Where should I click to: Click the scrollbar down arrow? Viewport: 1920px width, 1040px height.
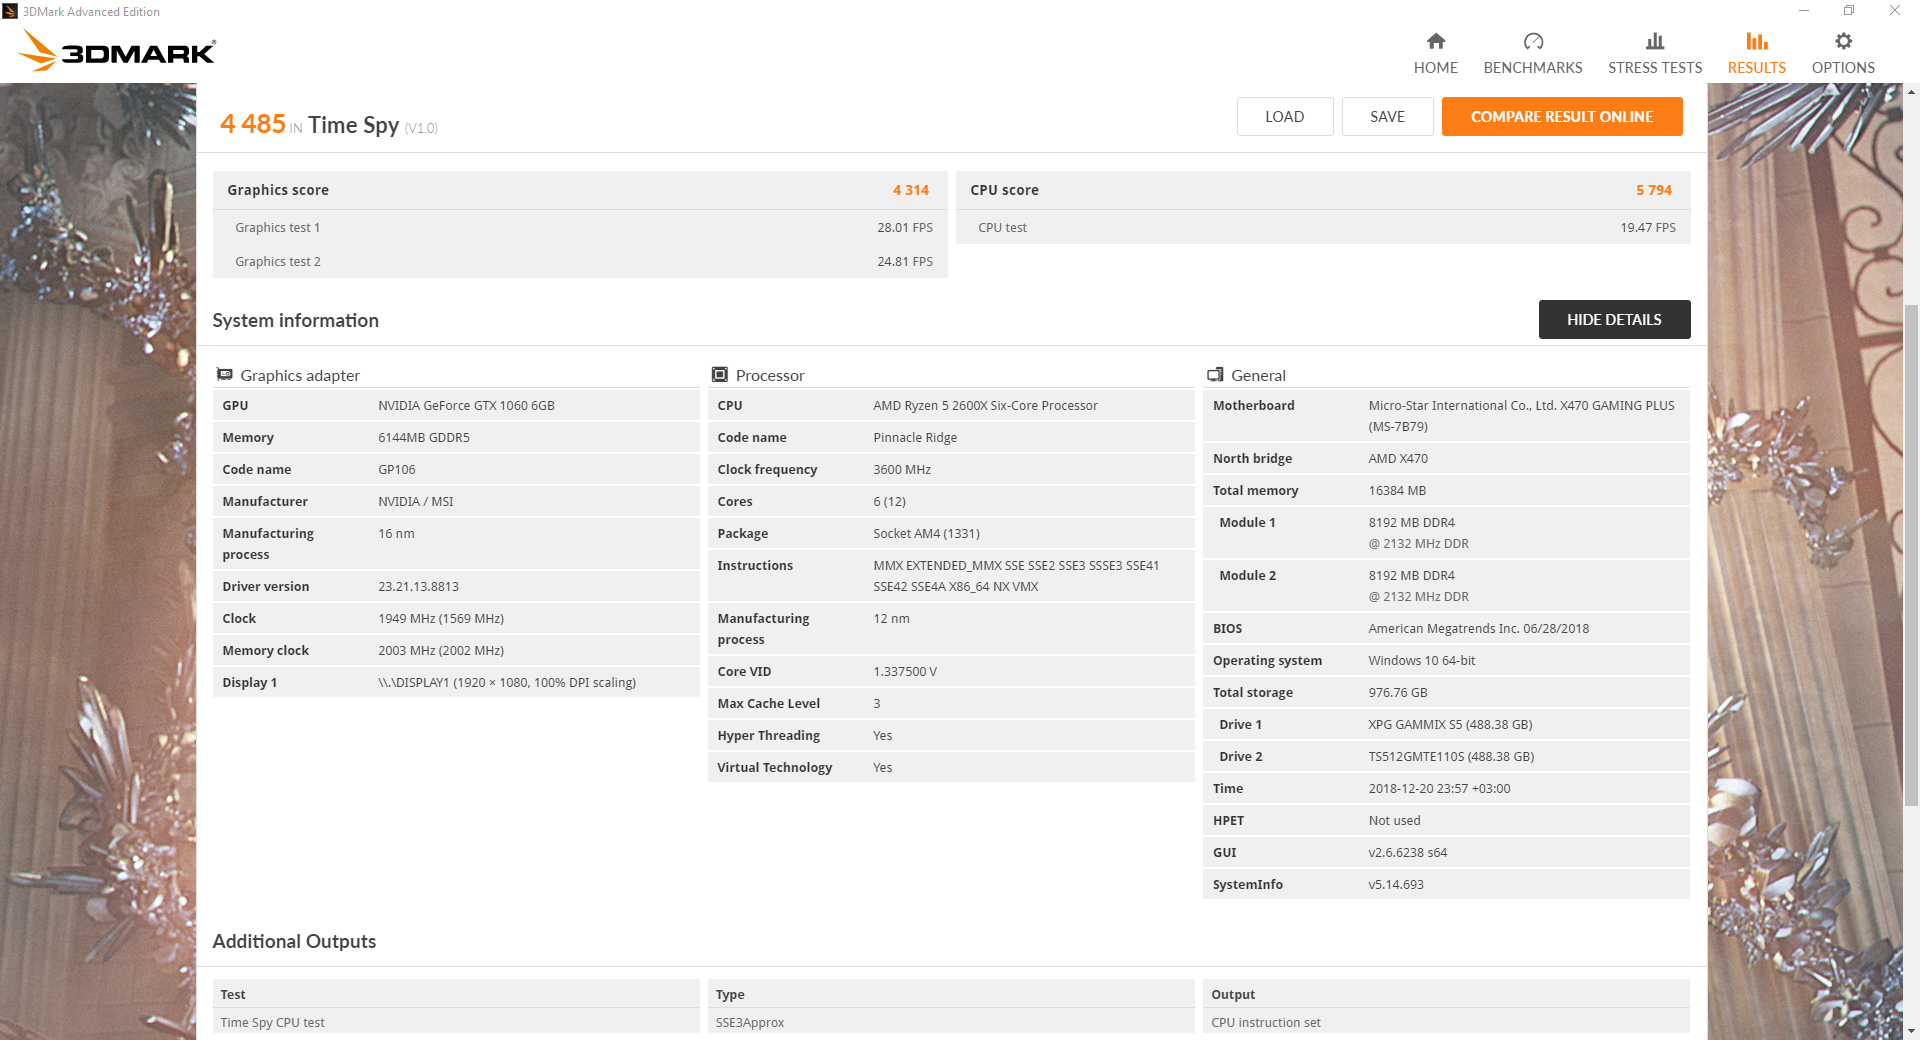point(1911,1031)
